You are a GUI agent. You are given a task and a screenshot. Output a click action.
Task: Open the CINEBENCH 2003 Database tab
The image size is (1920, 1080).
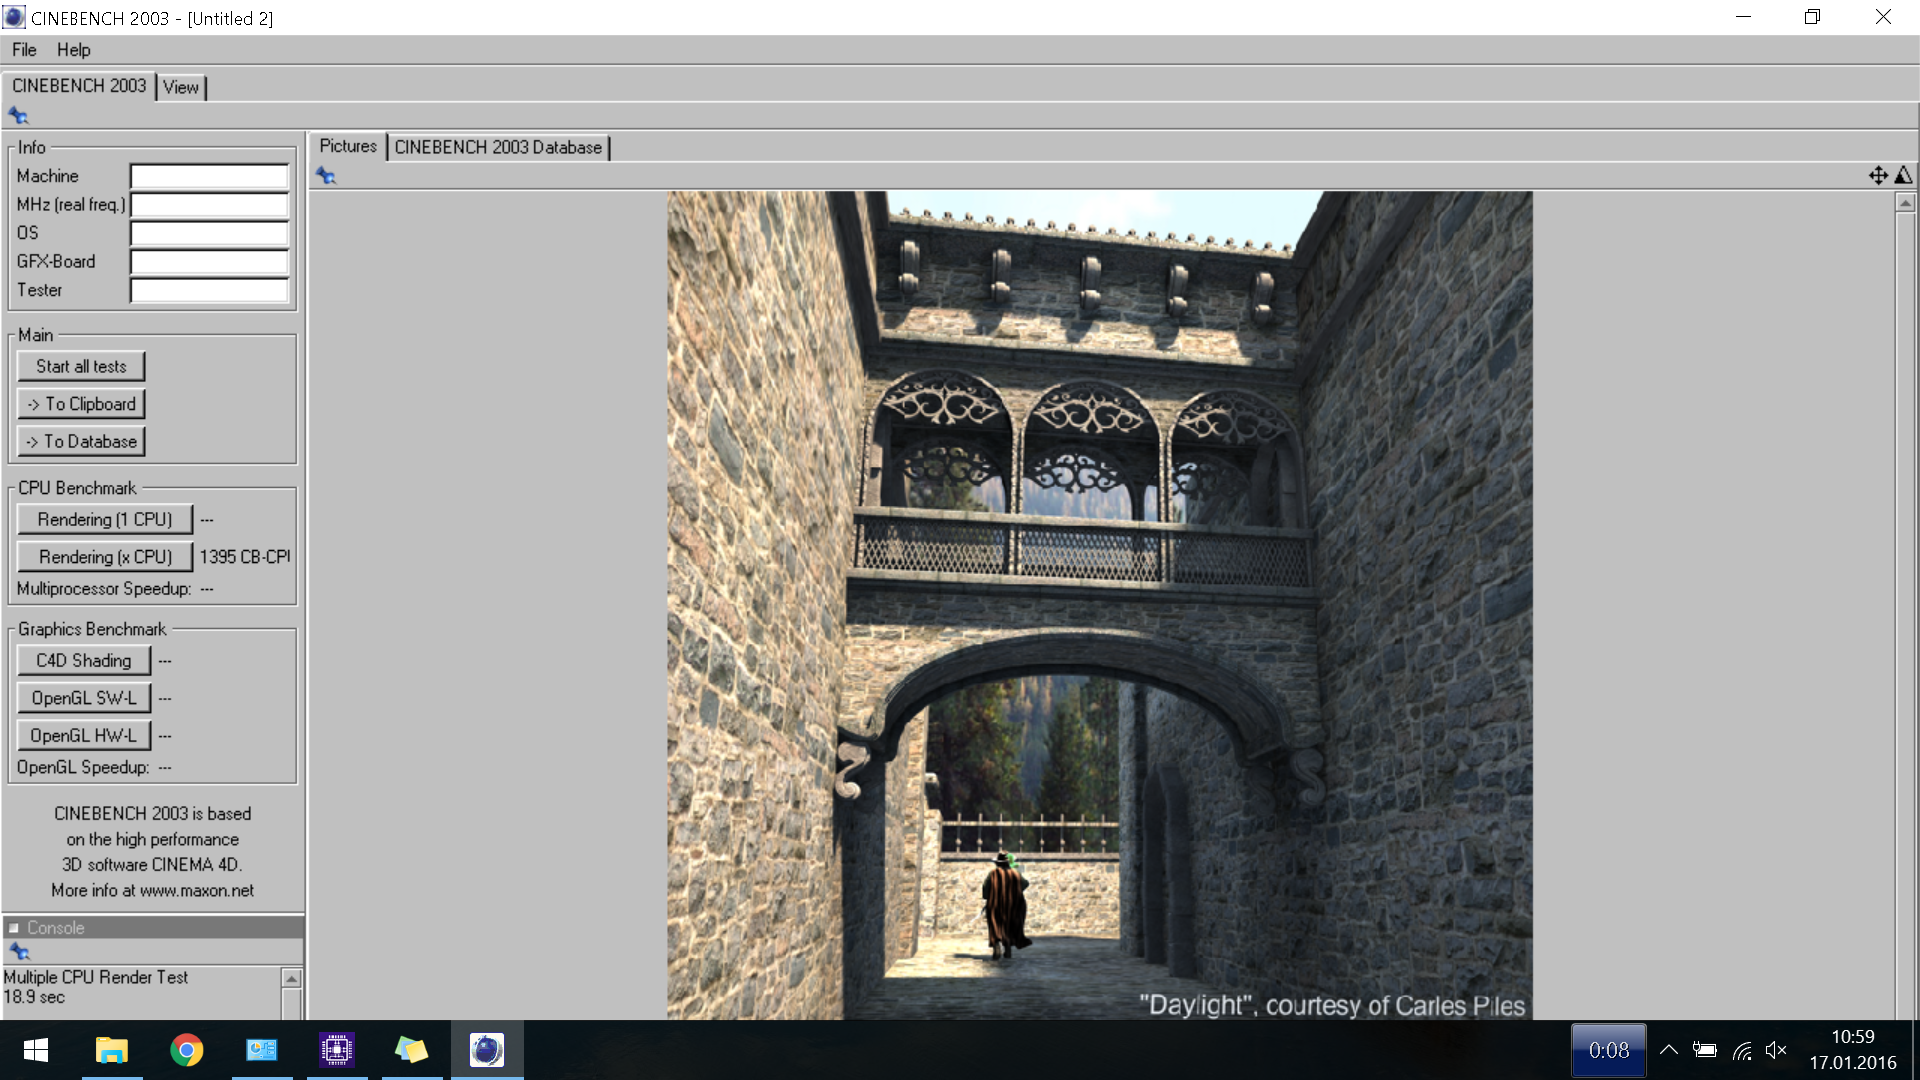point(498,147)
